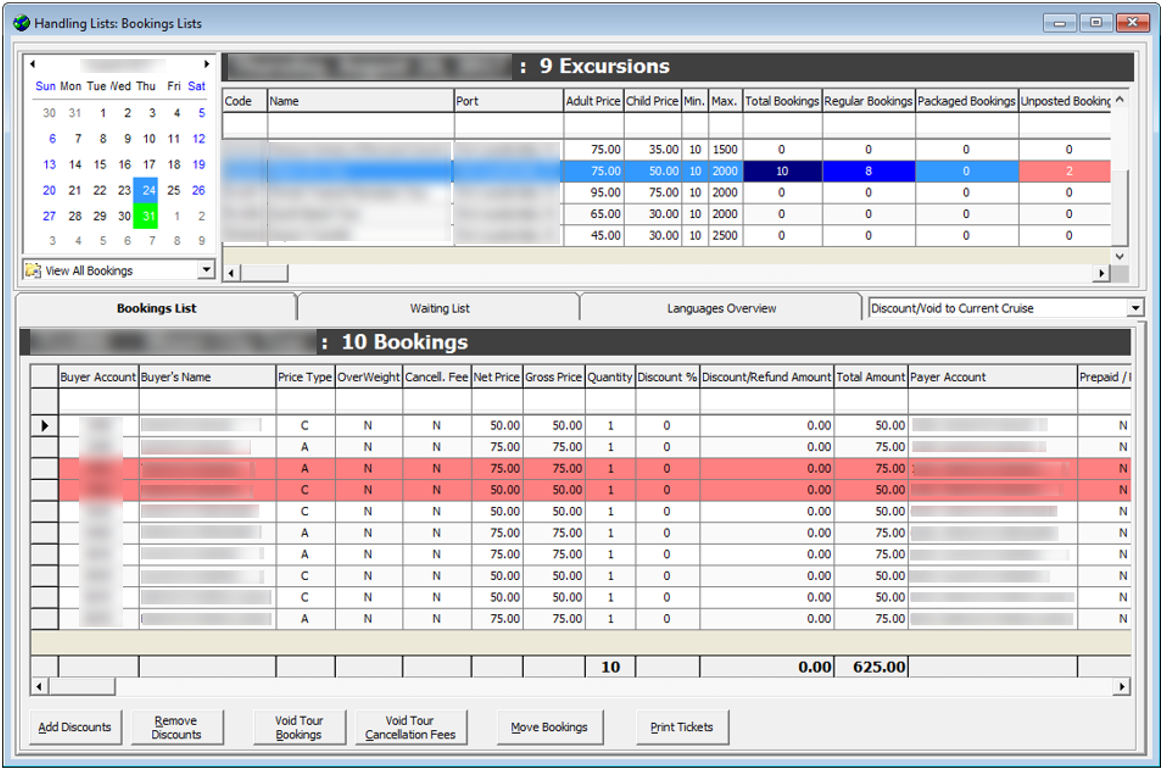Click the Discount % column header
Viewport: 1161px width, 770px height.
pyautogui.click(x=667, y=377)
